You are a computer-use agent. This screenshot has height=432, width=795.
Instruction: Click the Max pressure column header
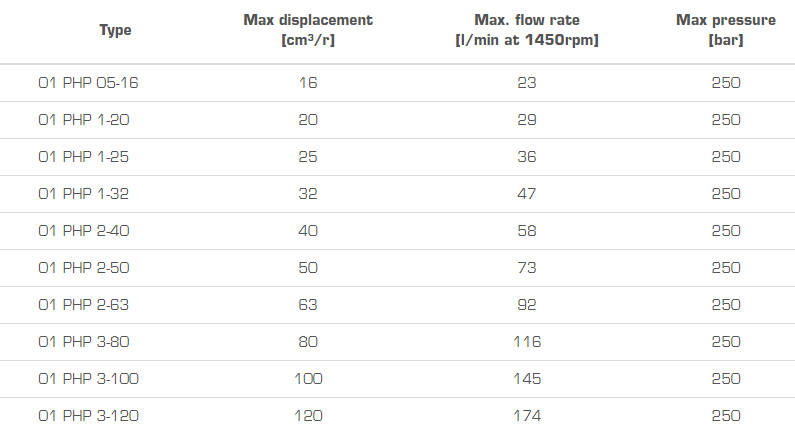tap(725, 30)
